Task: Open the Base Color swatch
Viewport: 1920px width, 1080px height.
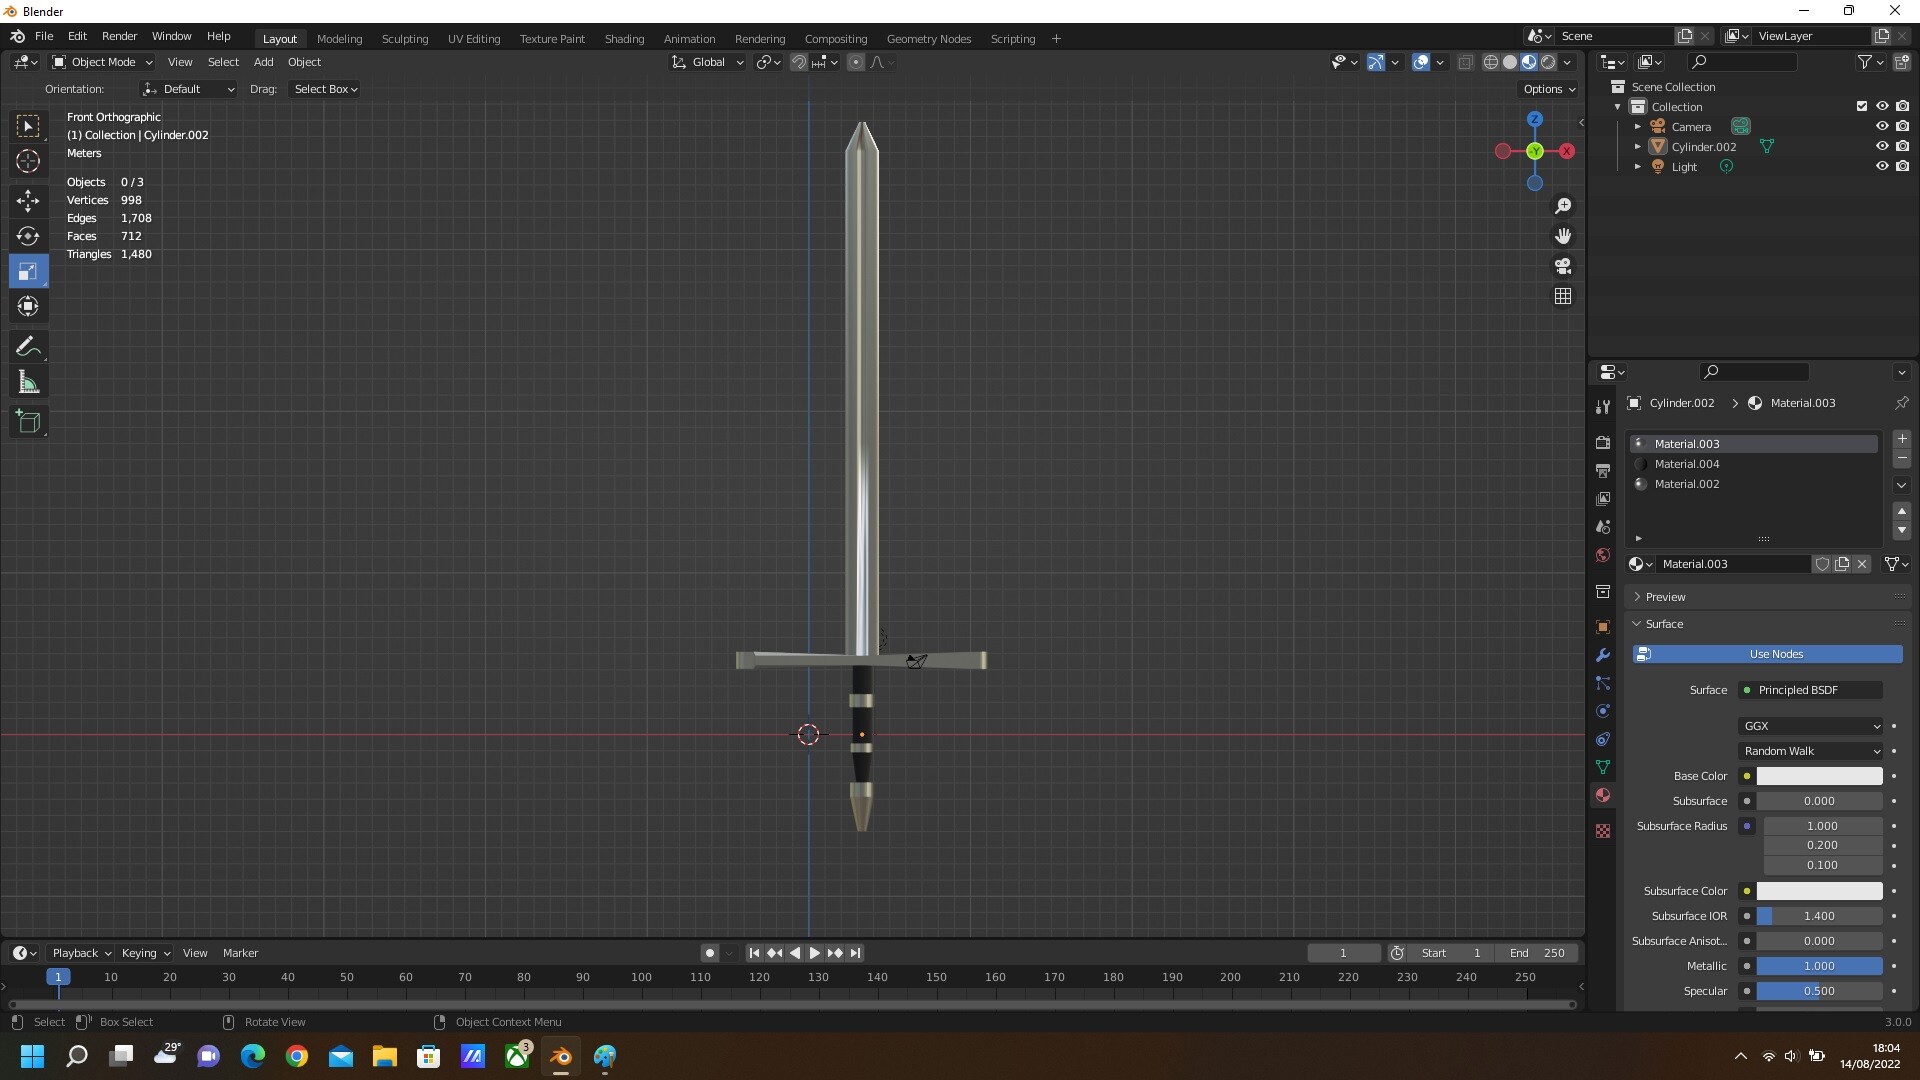Action: pos(1818,776)
